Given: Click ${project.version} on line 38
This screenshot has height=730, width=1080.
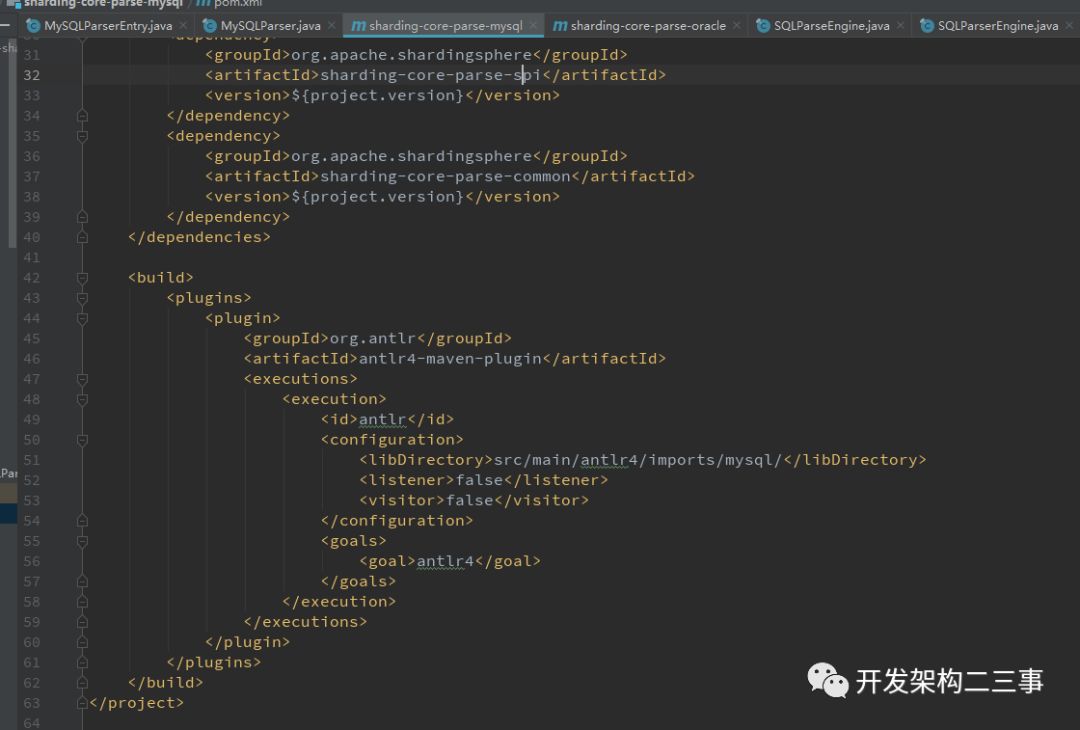Looking at the screenshot, I should point(378,197).
